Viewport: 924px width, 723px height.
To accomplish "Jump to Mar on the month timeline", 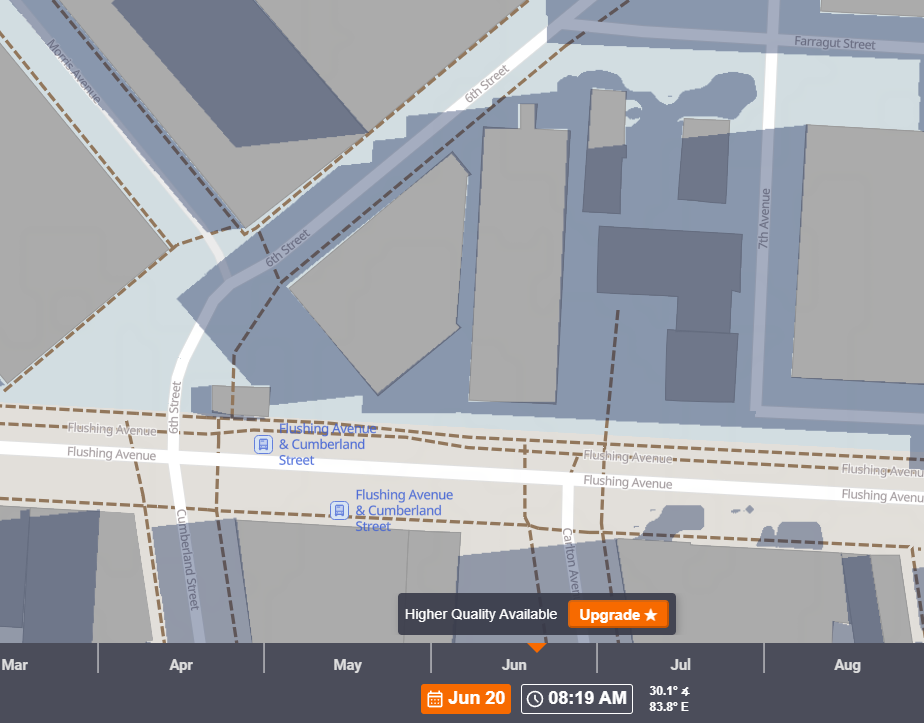I will click(15, 665).
